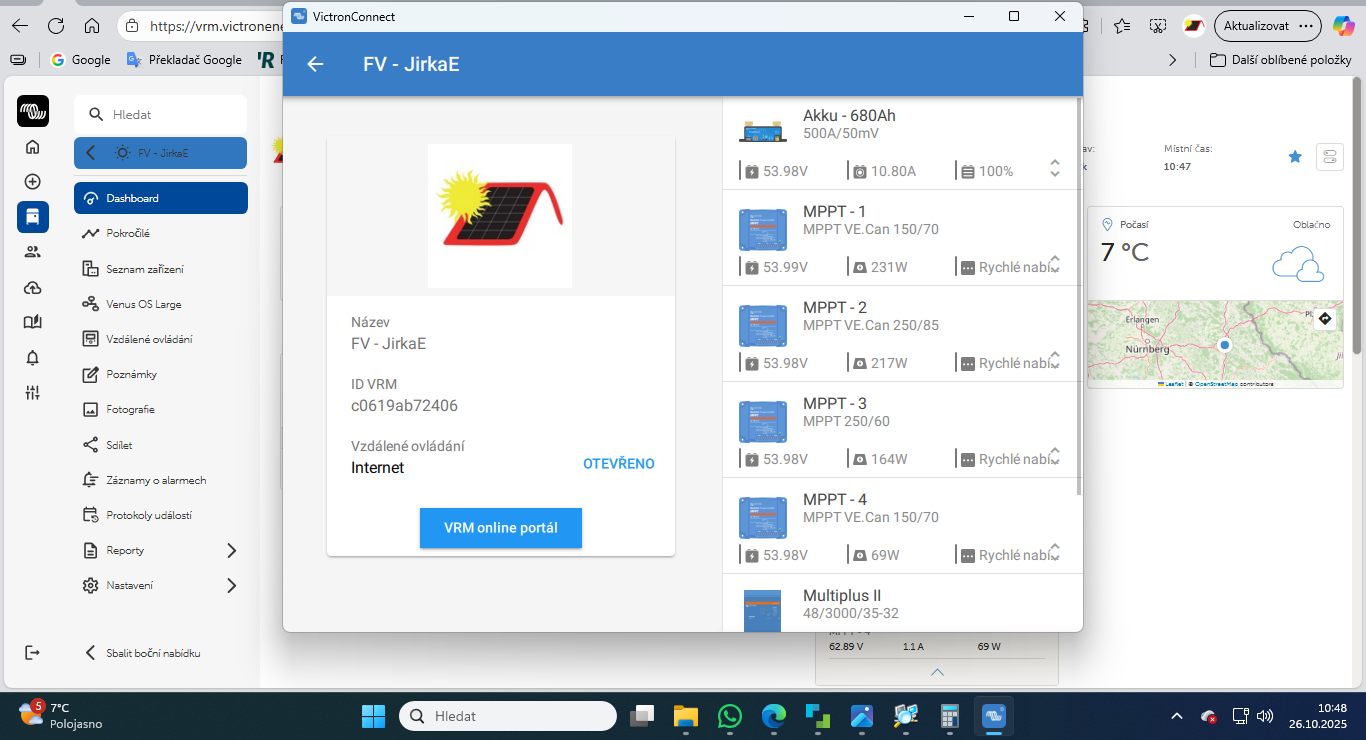Click Sbalit boční nabídku to collapse sidebar

click(145, 653)
